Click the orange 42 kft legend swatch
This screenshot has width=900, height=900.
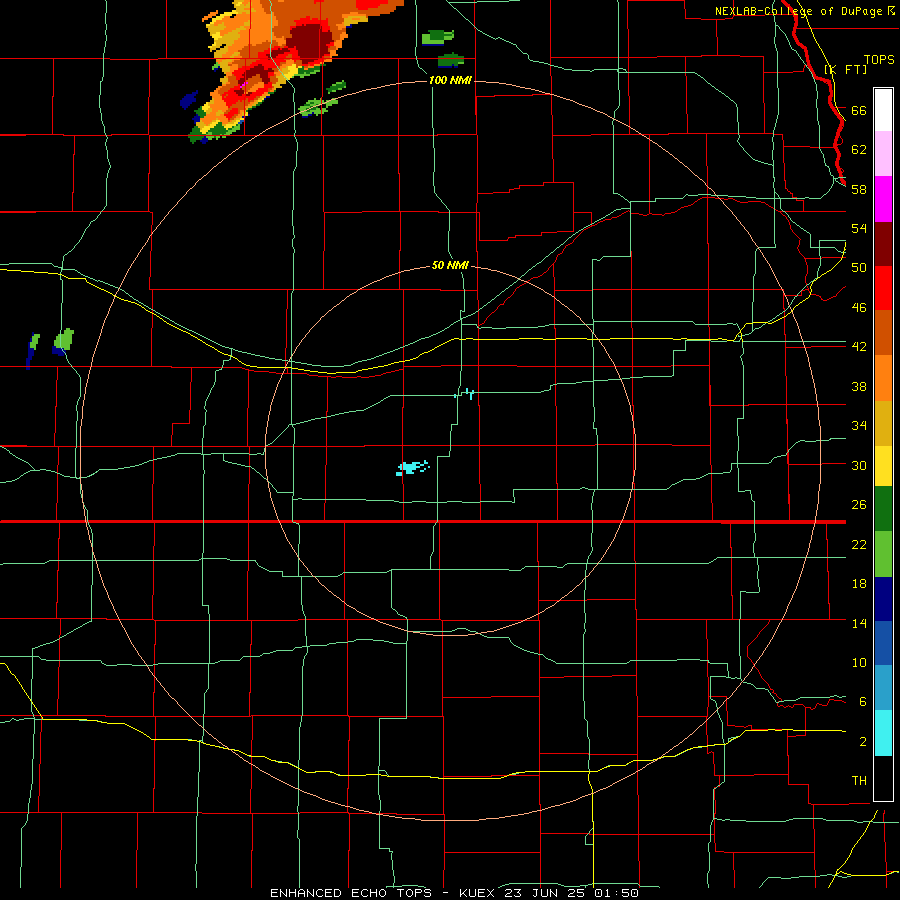(883, 378)
